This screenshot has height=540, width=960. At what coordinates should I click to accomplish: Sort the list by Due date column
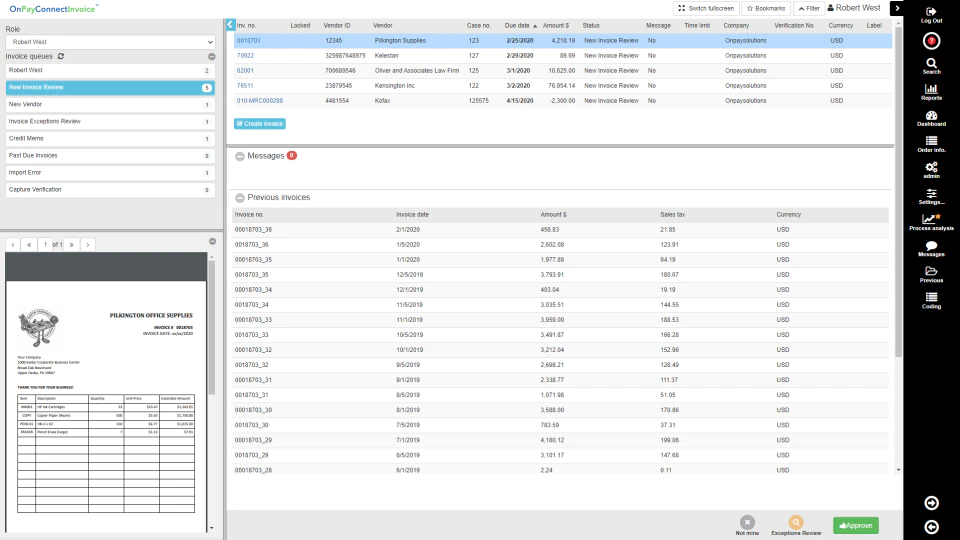(517, 26)
